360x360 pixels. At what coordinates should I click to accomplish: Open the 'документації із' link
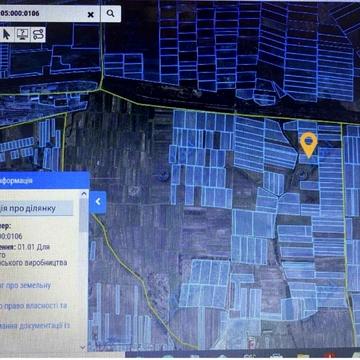35,326
